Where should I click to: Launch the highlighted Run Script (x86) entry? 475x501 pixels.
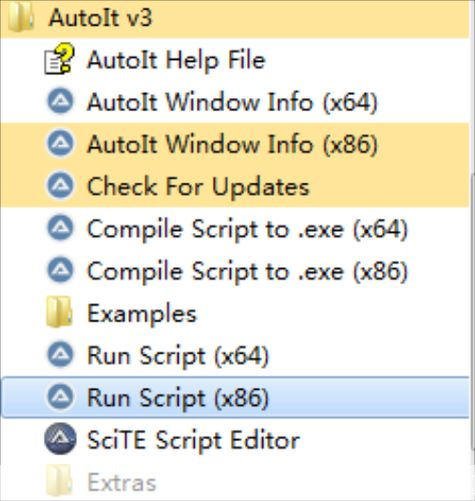(x=235, y=397)
